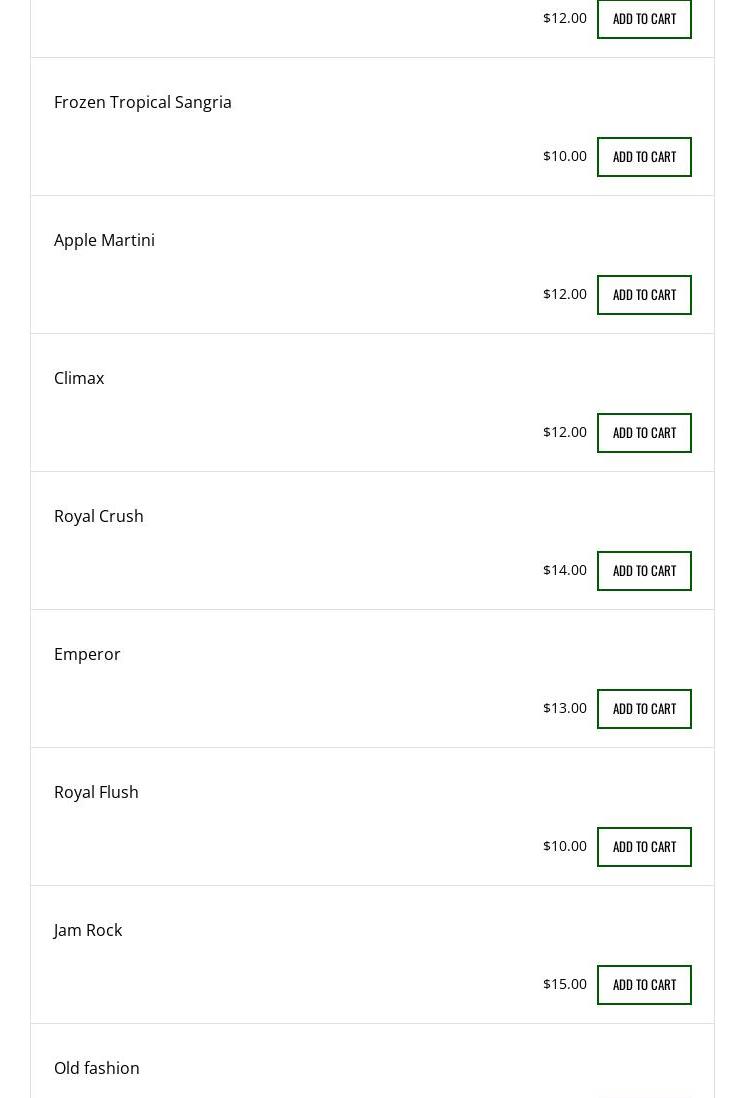Add Frozen Tropical Sangria to cart
This screenshot has height=1098, width=745.
pos(644,157)
